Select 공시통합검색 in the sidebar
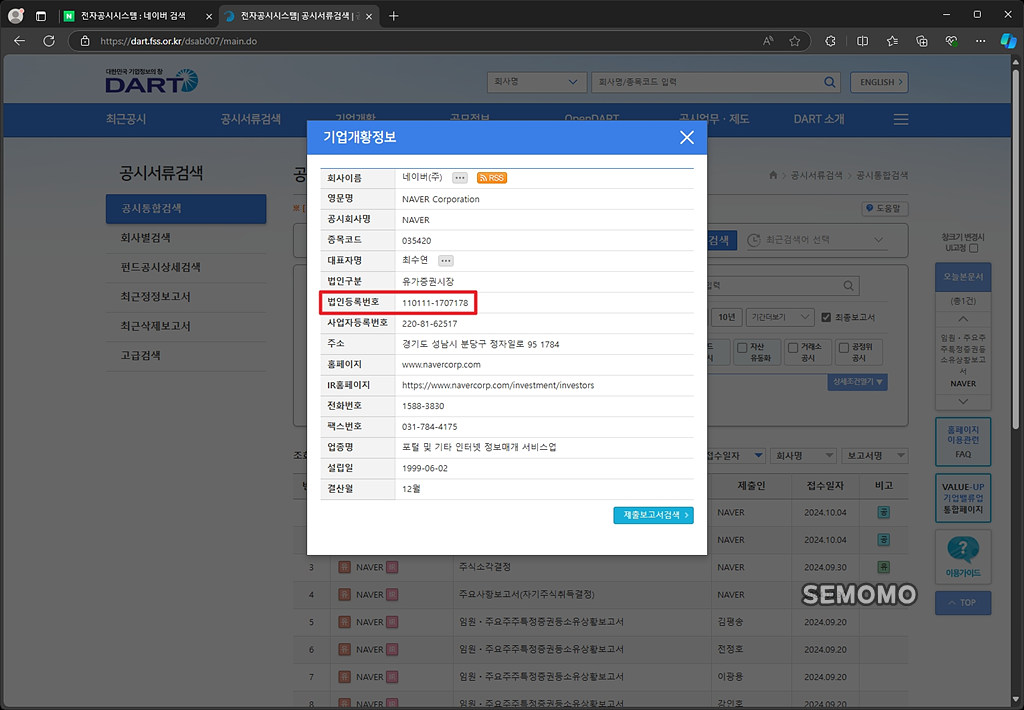The height and width of the screenshot is (710, 1024). click(x=186, y=208)
